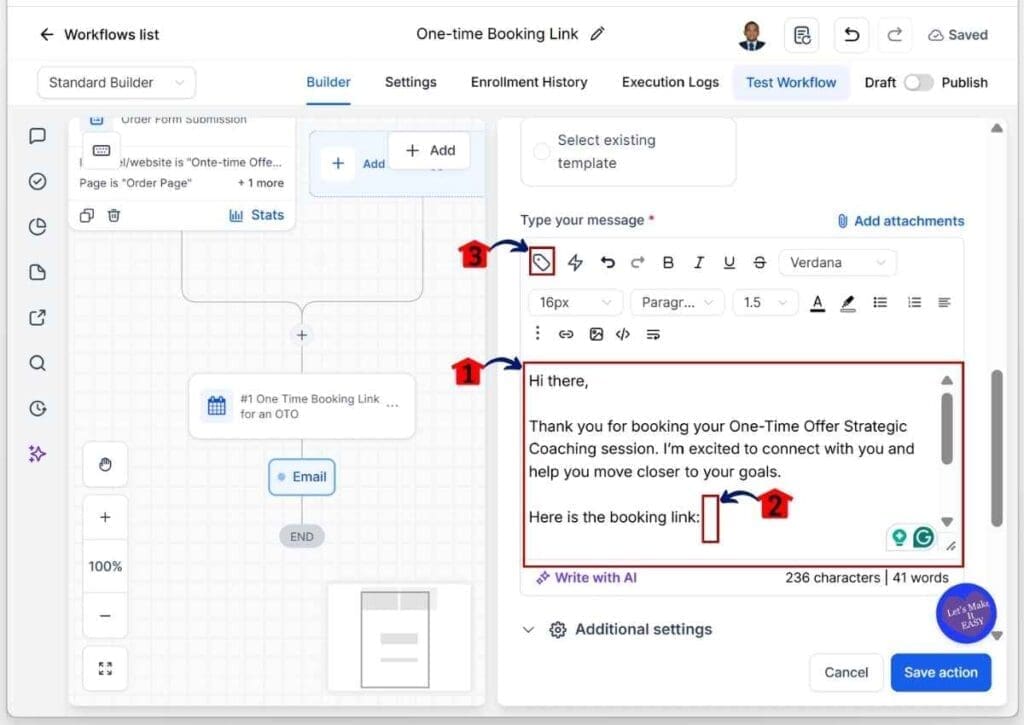Fit workflow canvas to screen
The image size is (1024, 725).
[x=105, y=668]
